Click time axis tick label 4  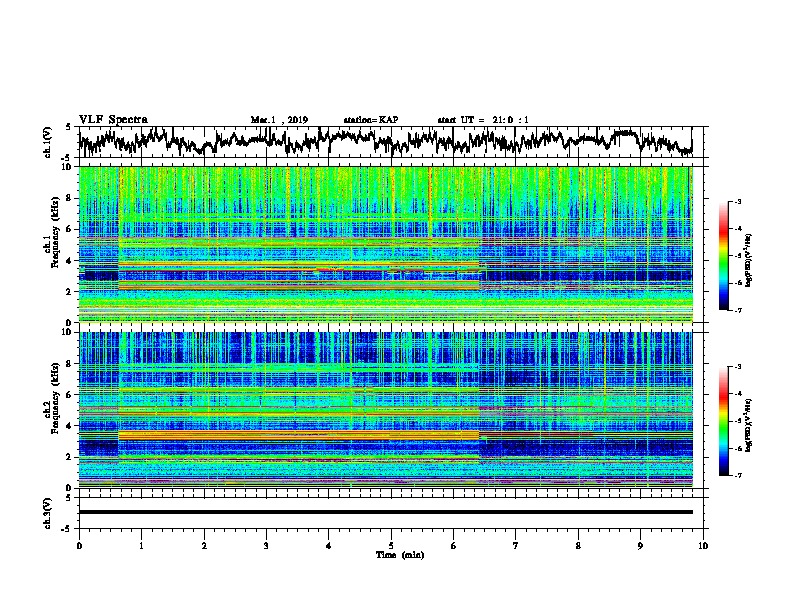(329, 546)
